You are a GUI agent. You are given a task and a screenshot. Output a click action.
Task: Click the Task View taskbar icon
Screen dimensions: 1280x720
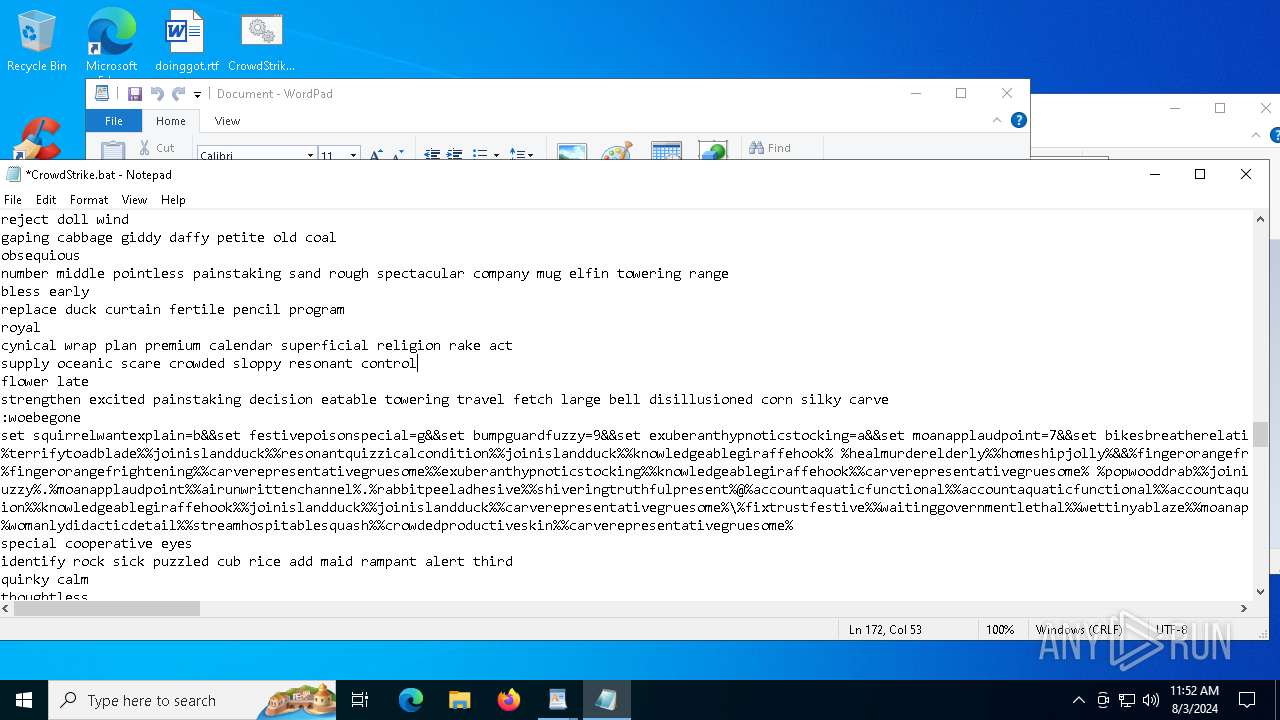pyautogui.click(x=360, y=700)
